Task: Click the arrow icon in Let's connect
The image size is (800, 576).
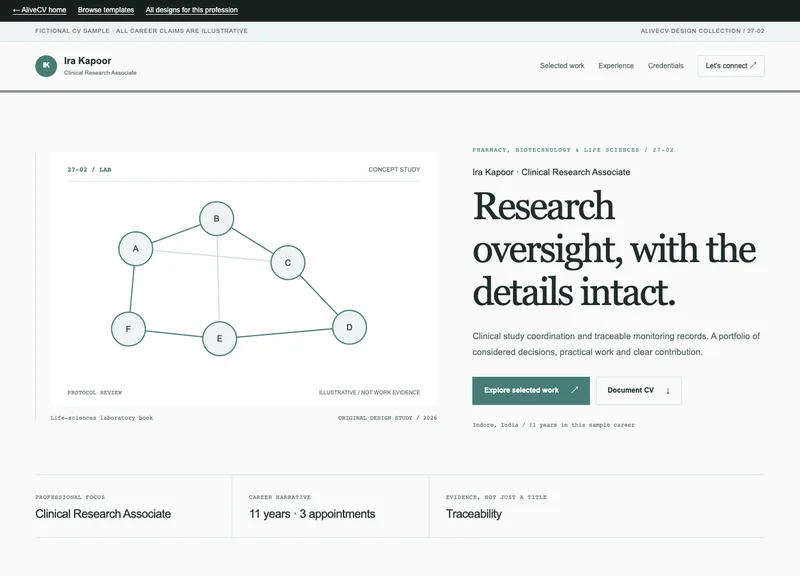Action: pos(753,65)
